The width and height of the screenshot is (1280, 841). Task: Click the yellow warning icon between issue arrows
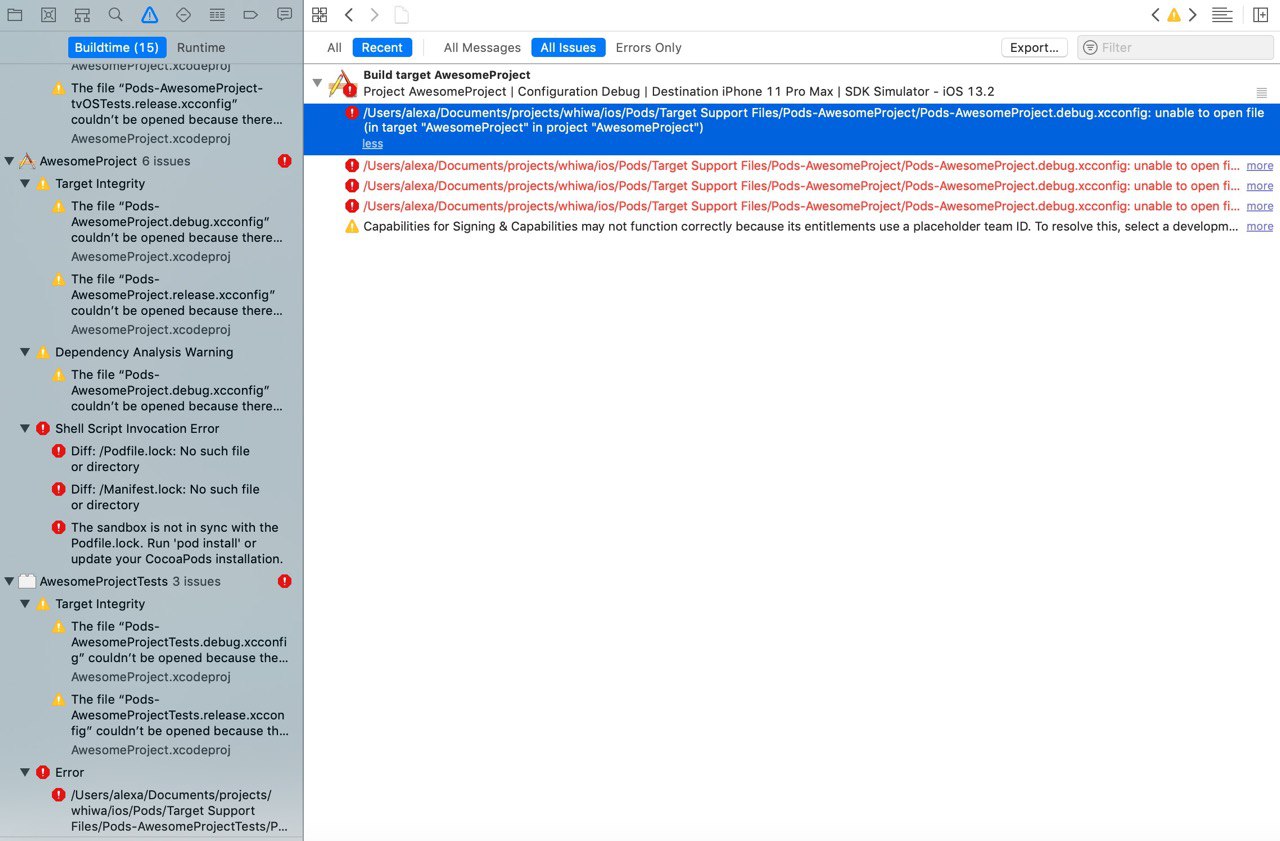coord(1174,15)
